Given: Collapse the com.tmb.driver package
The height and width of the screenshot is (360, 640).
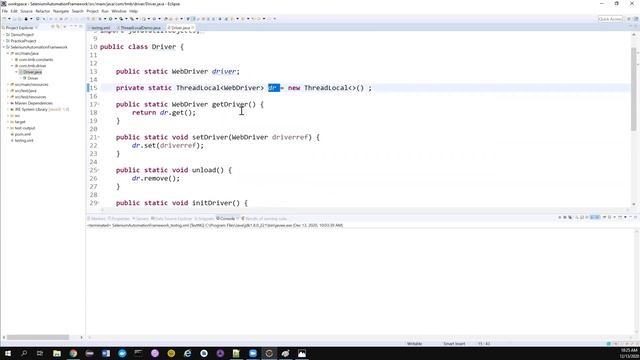Looking at the screenshot, I should click(12, 66).
